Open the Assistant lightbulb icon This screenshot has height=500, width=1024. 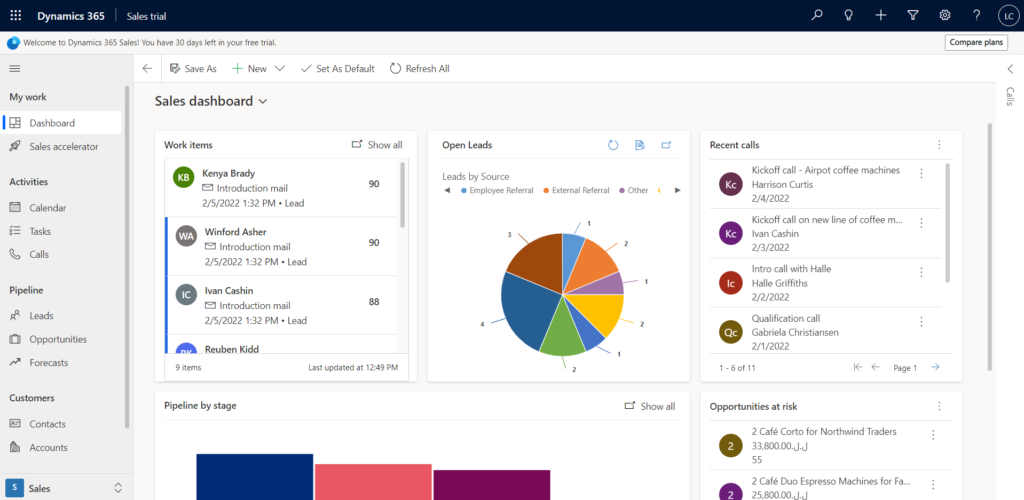(x=848, y=16)
